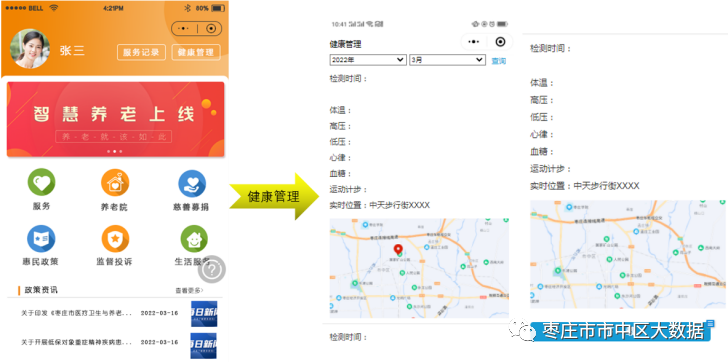Viewport: 728px width, 363px height.
Task: Click the 服务记录 button
Action: (x=141, y=52)
